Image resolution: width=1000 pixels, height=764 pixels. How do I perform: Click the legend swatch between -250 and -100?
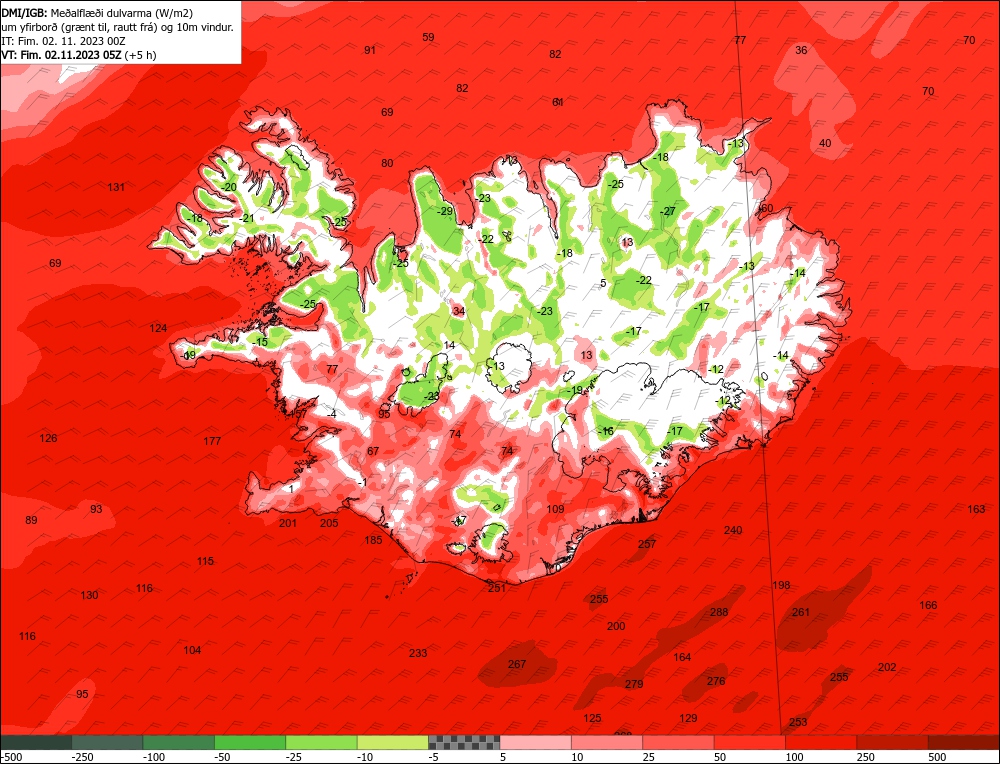click(x=107, y=742)
